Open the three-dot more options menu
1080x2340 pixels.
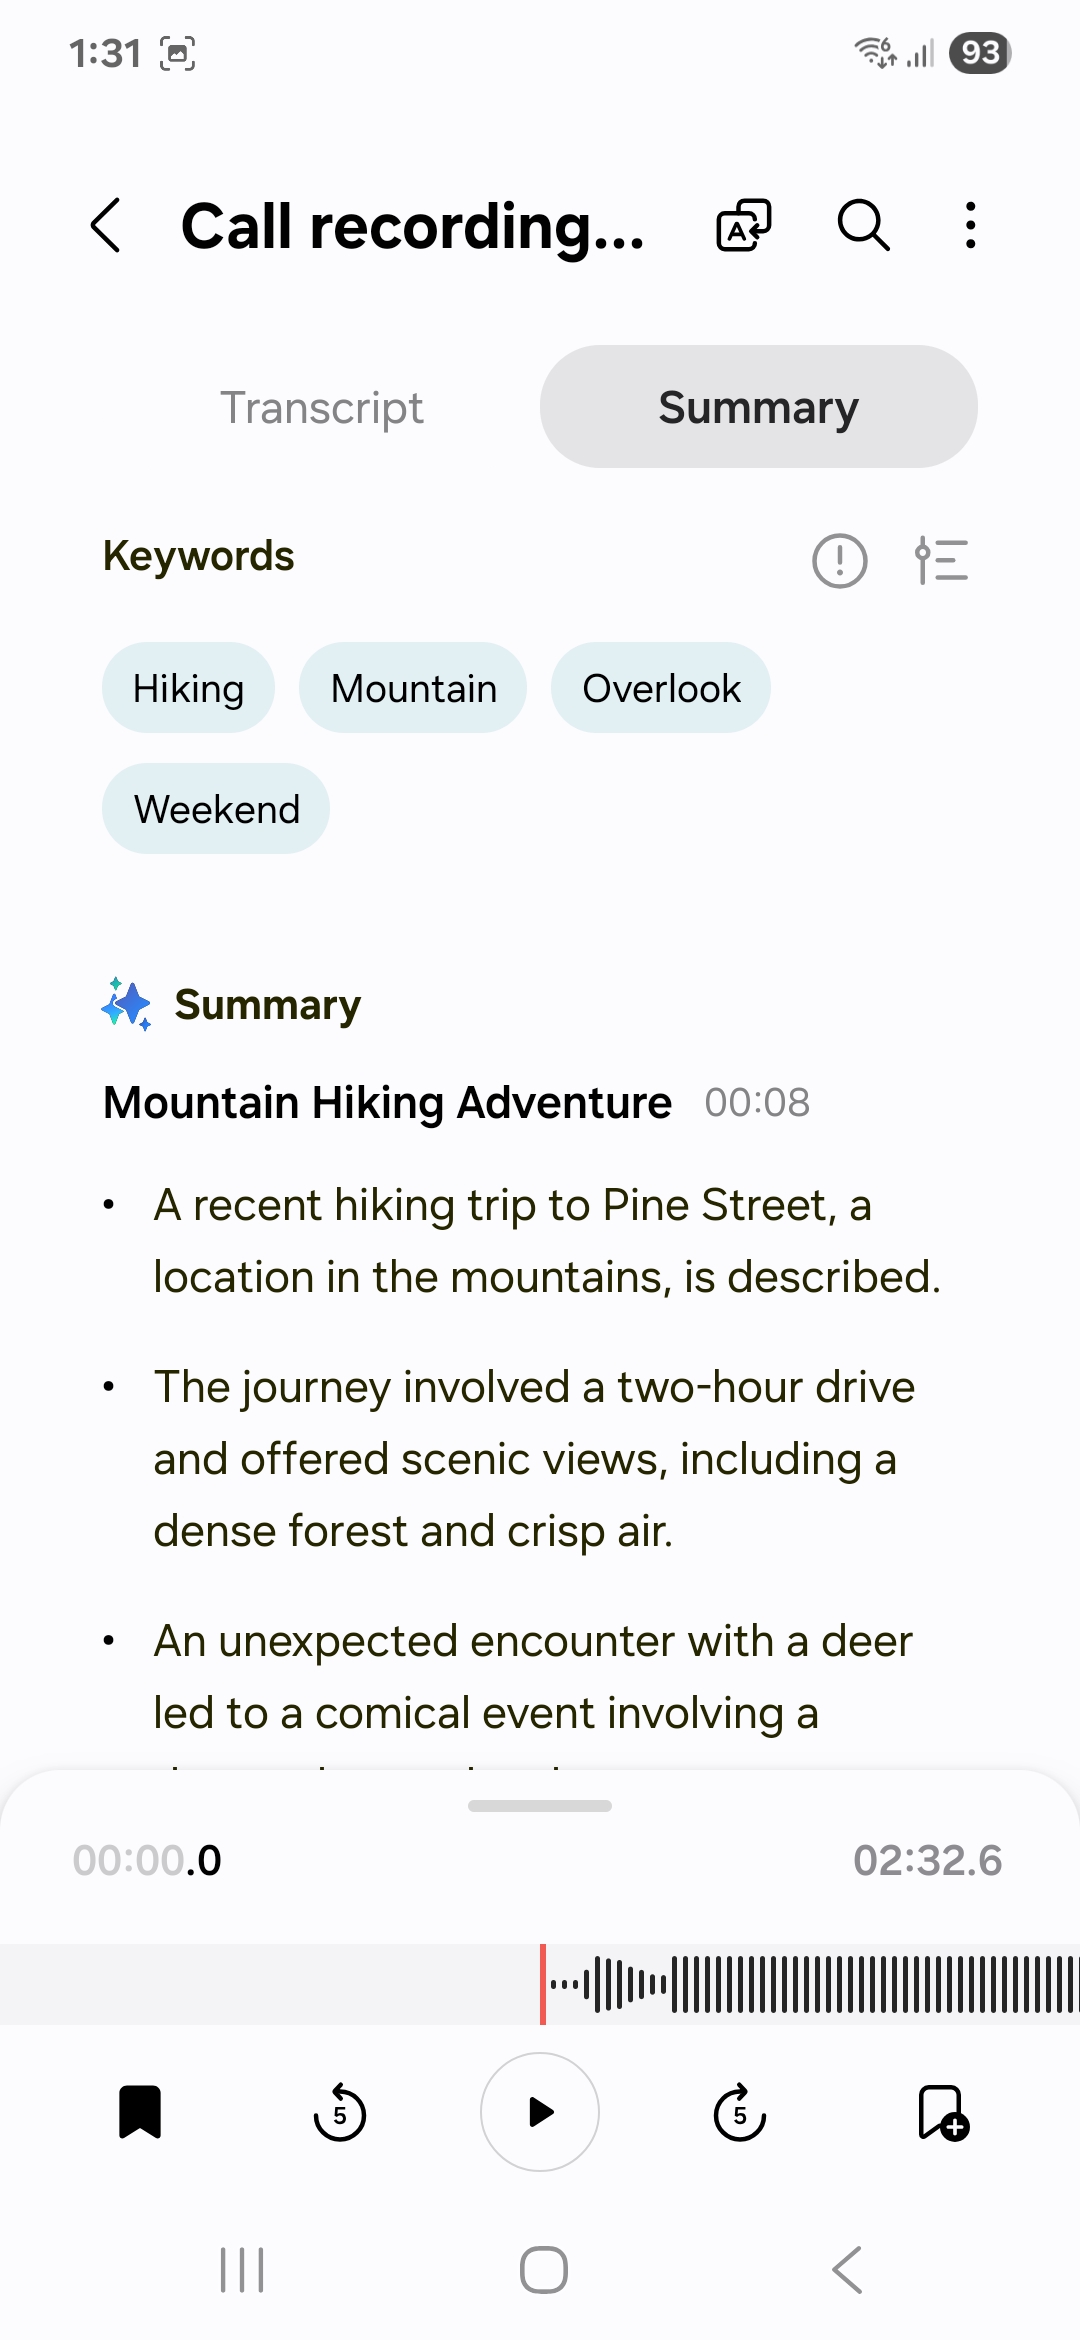click(x=970, y=225)
